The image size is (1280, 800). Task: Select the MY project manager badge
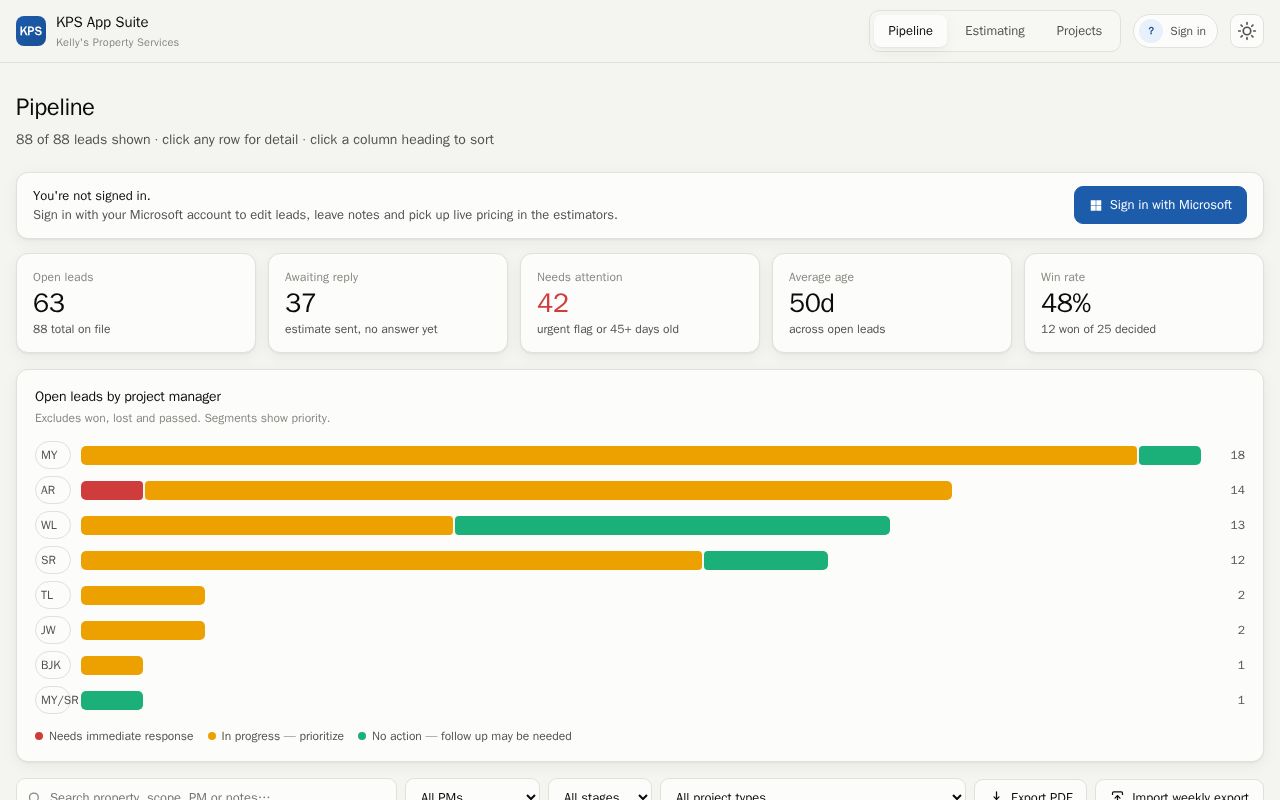click(x=53, y=455)
